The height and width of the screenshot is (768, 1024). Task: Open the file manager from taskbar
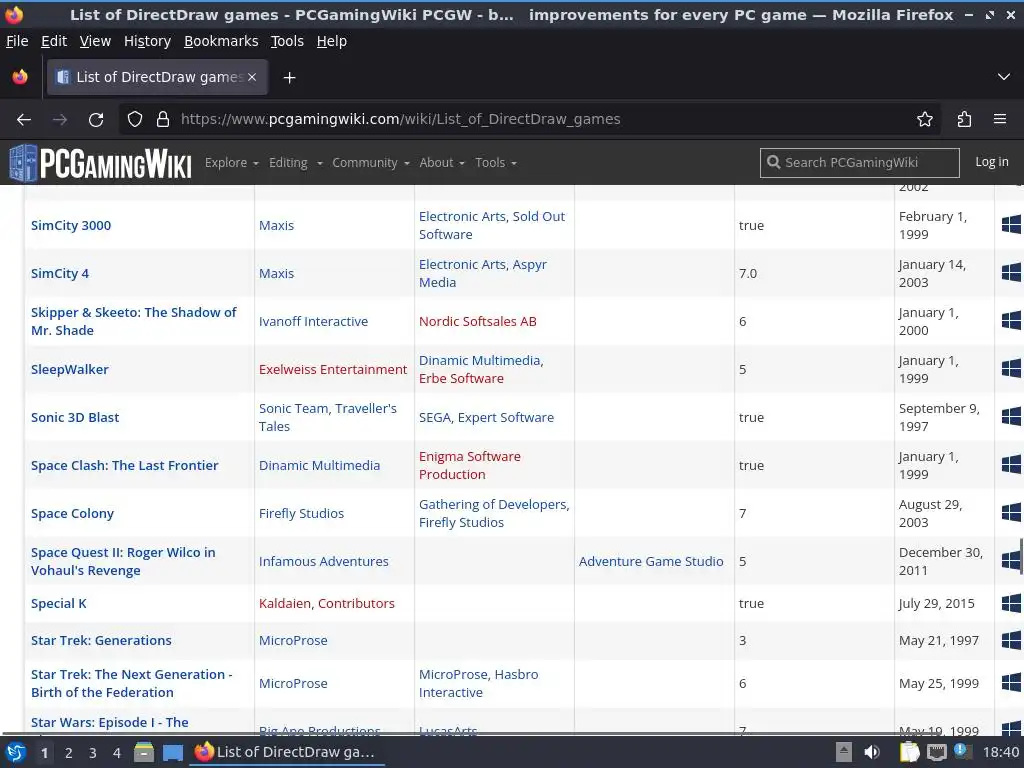point(144,752)
